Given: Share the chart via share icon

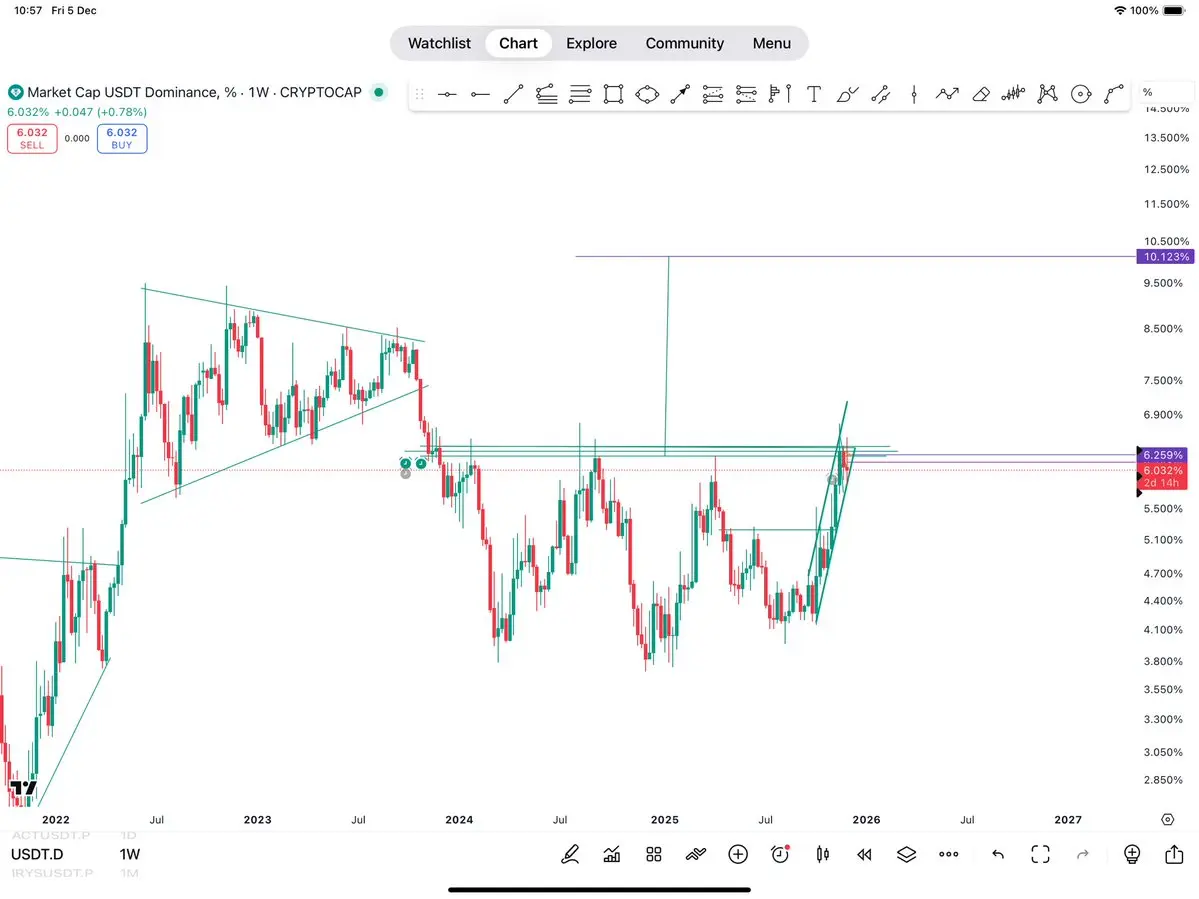Looking at the screenshot, I should (x=1175, y=854).
